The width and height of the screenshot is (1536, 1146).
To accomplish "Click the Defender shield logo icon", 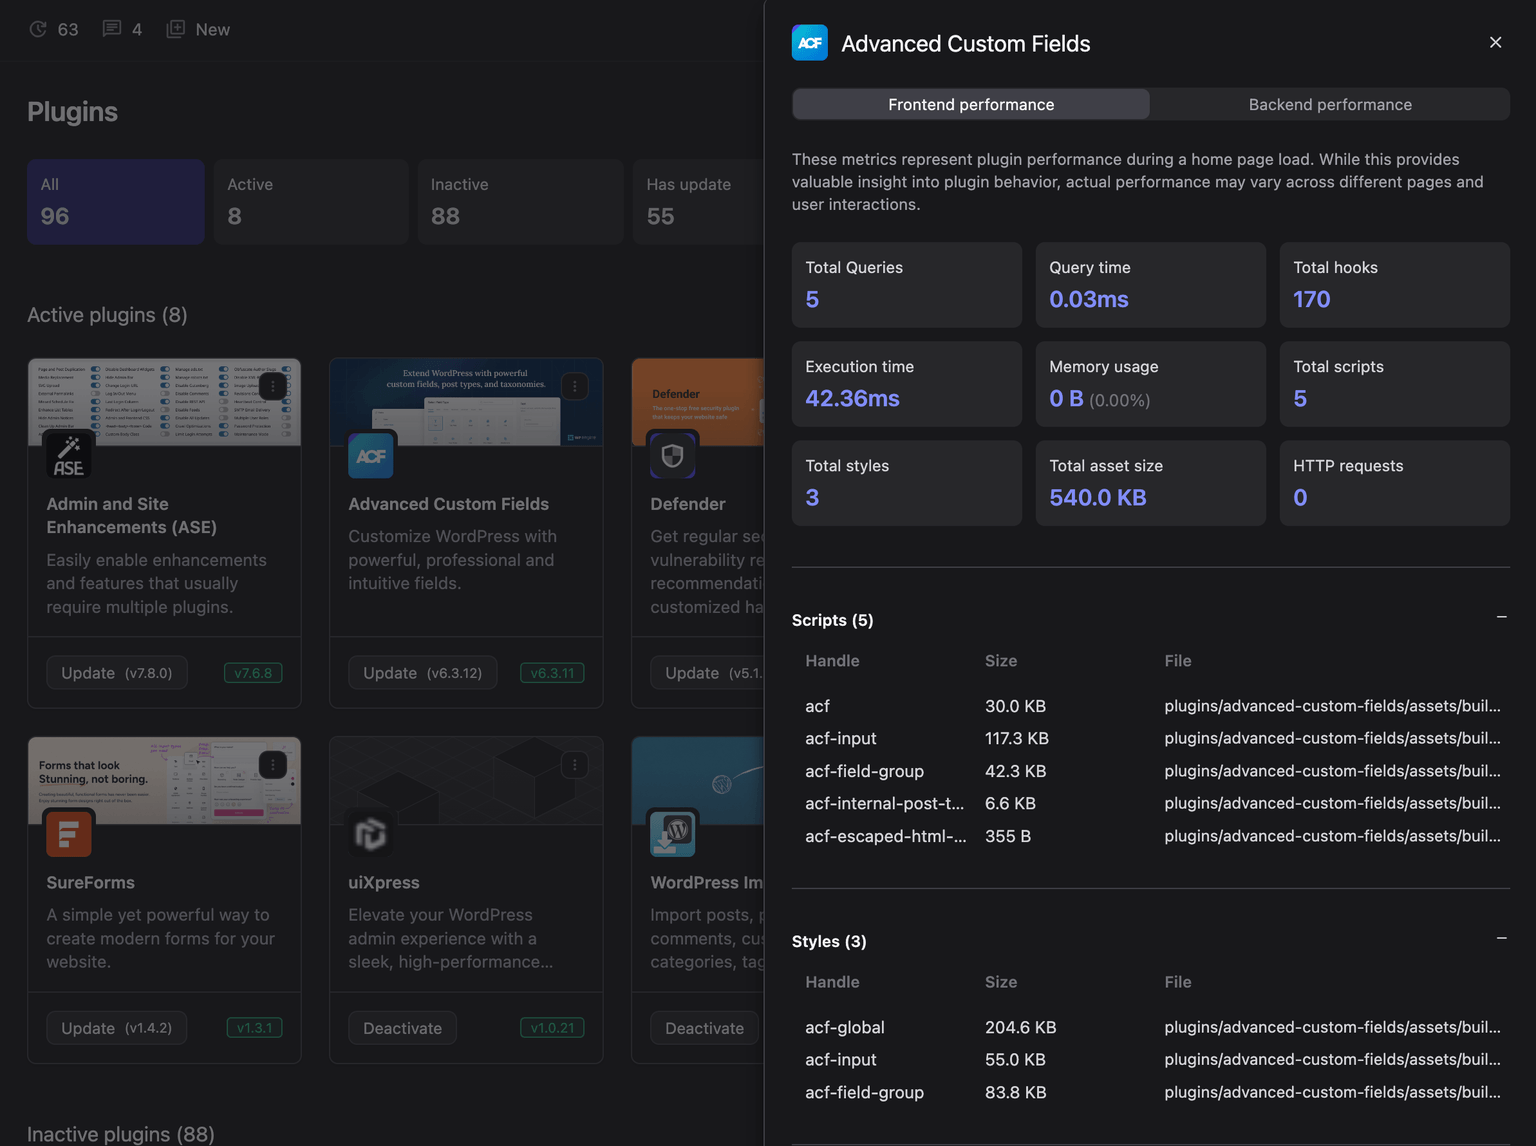I will point(673,455).
